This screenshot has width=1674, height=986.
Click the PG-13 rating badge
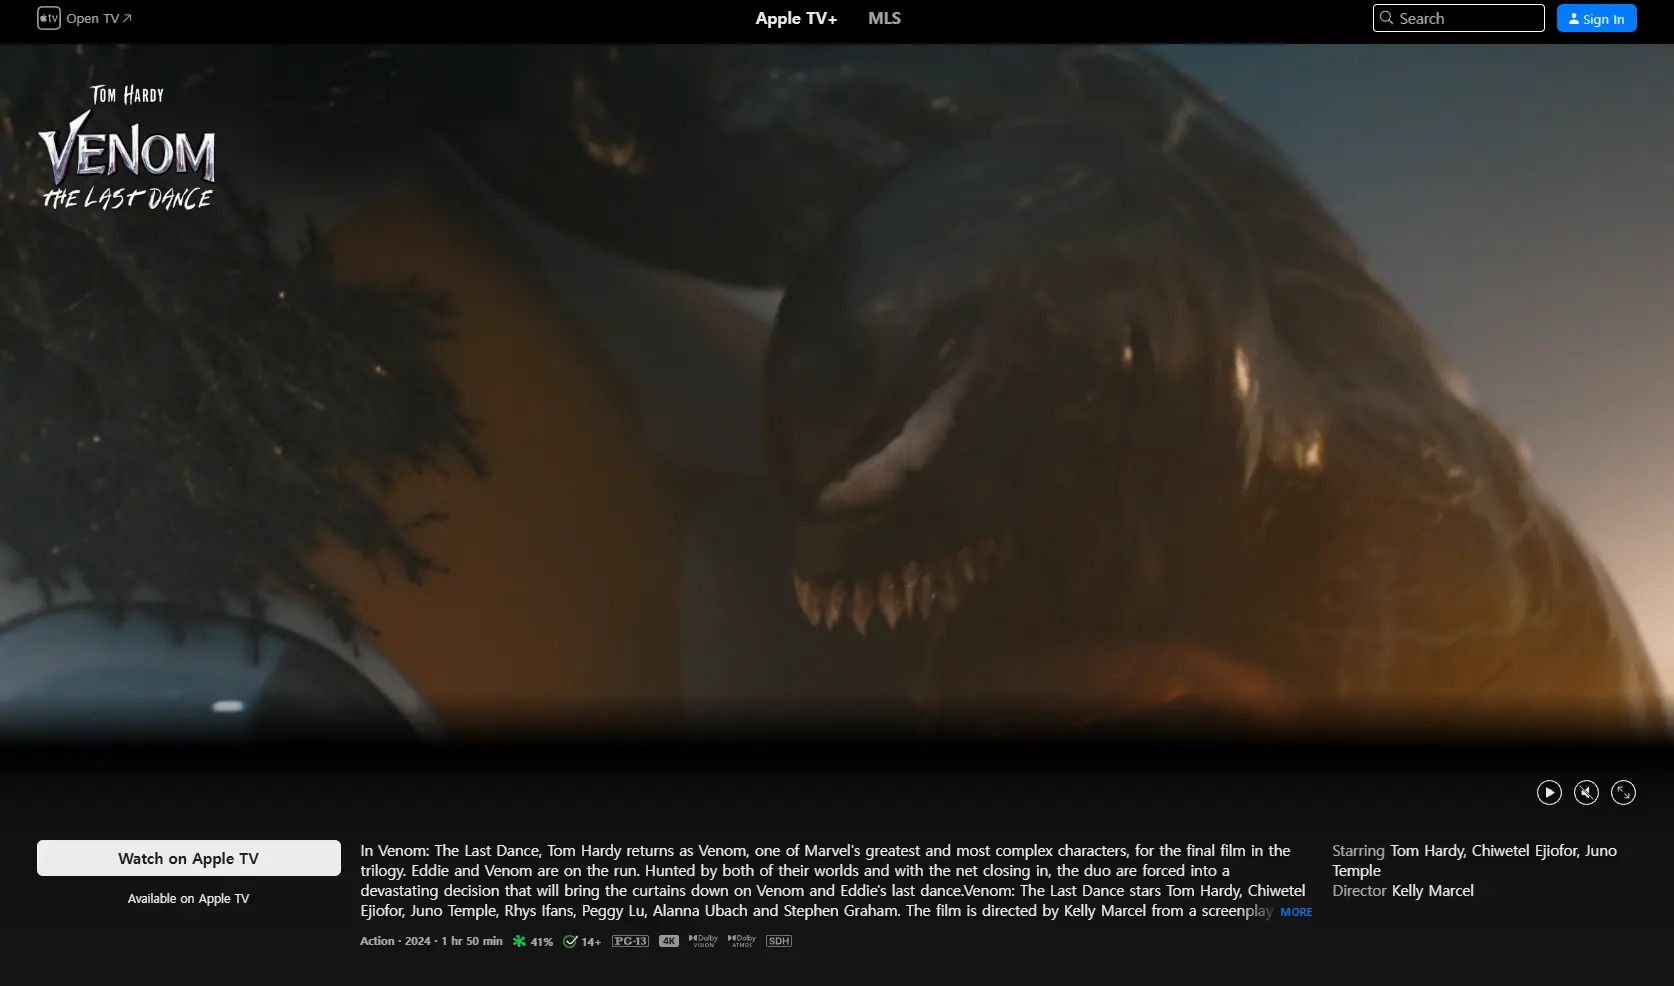(x=630, y=941)
